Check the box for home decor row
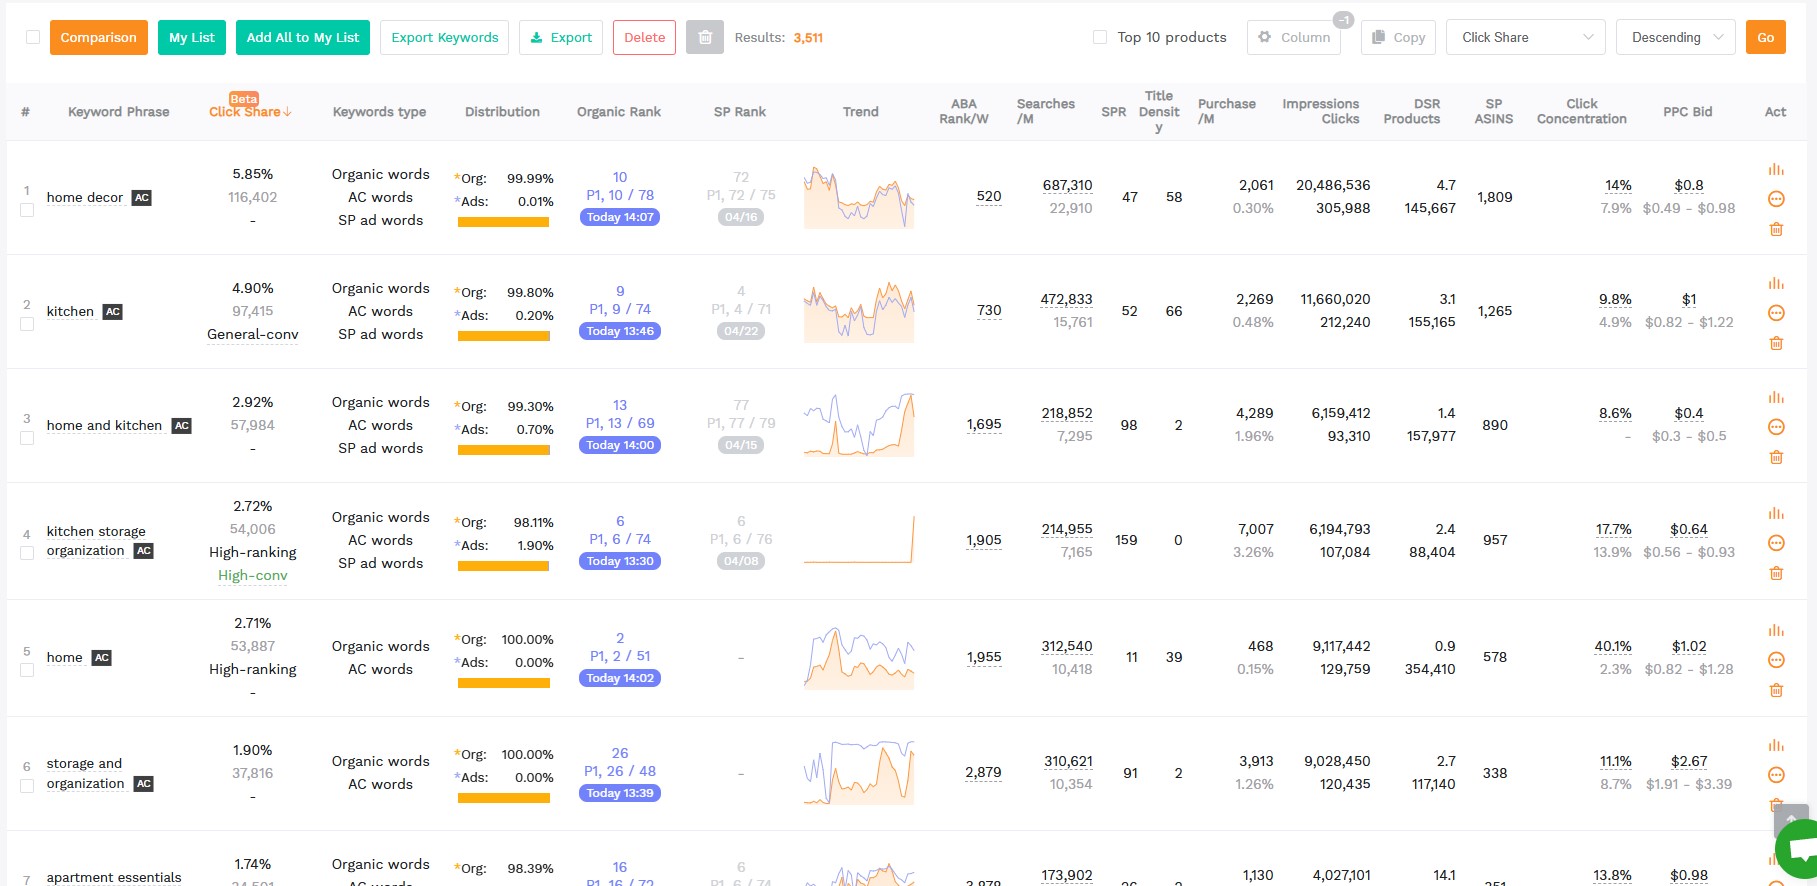The width and height of the screenshot is (1817, 886). pos(27,210)
